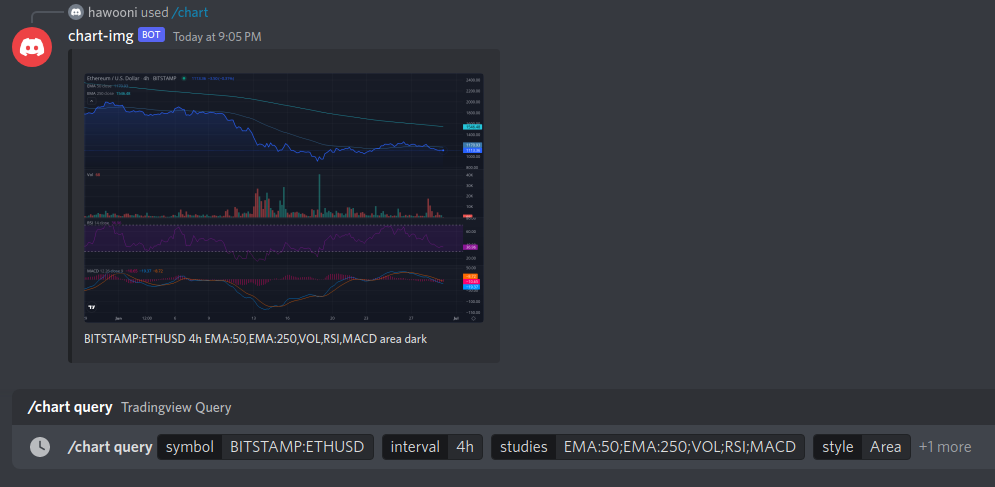Click the clock history icon in command bar

click(x=40, y=447)
